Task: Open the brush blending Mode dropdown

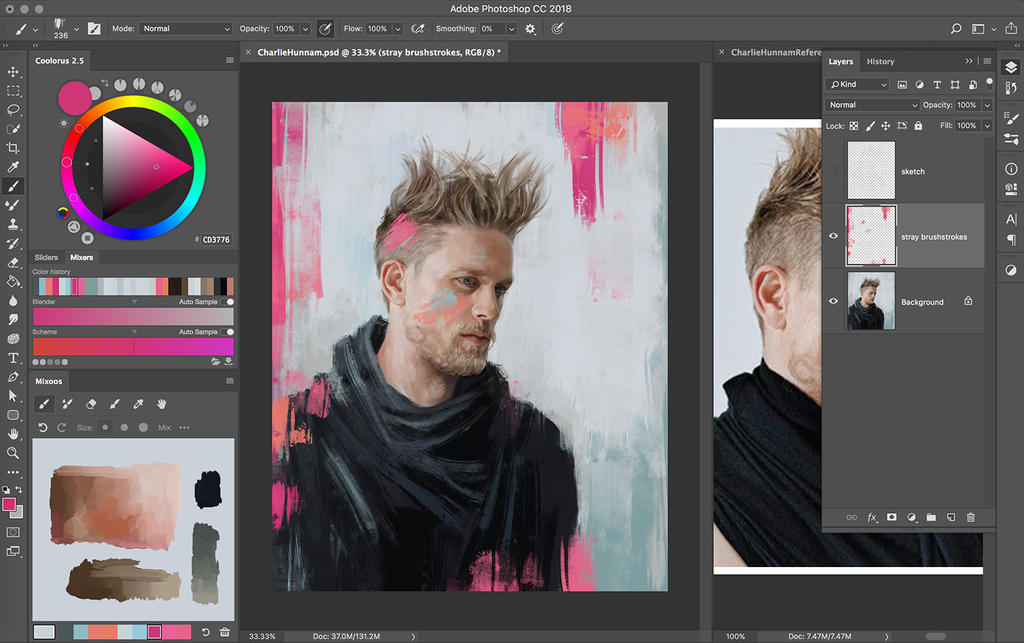Action: (185, 29)
